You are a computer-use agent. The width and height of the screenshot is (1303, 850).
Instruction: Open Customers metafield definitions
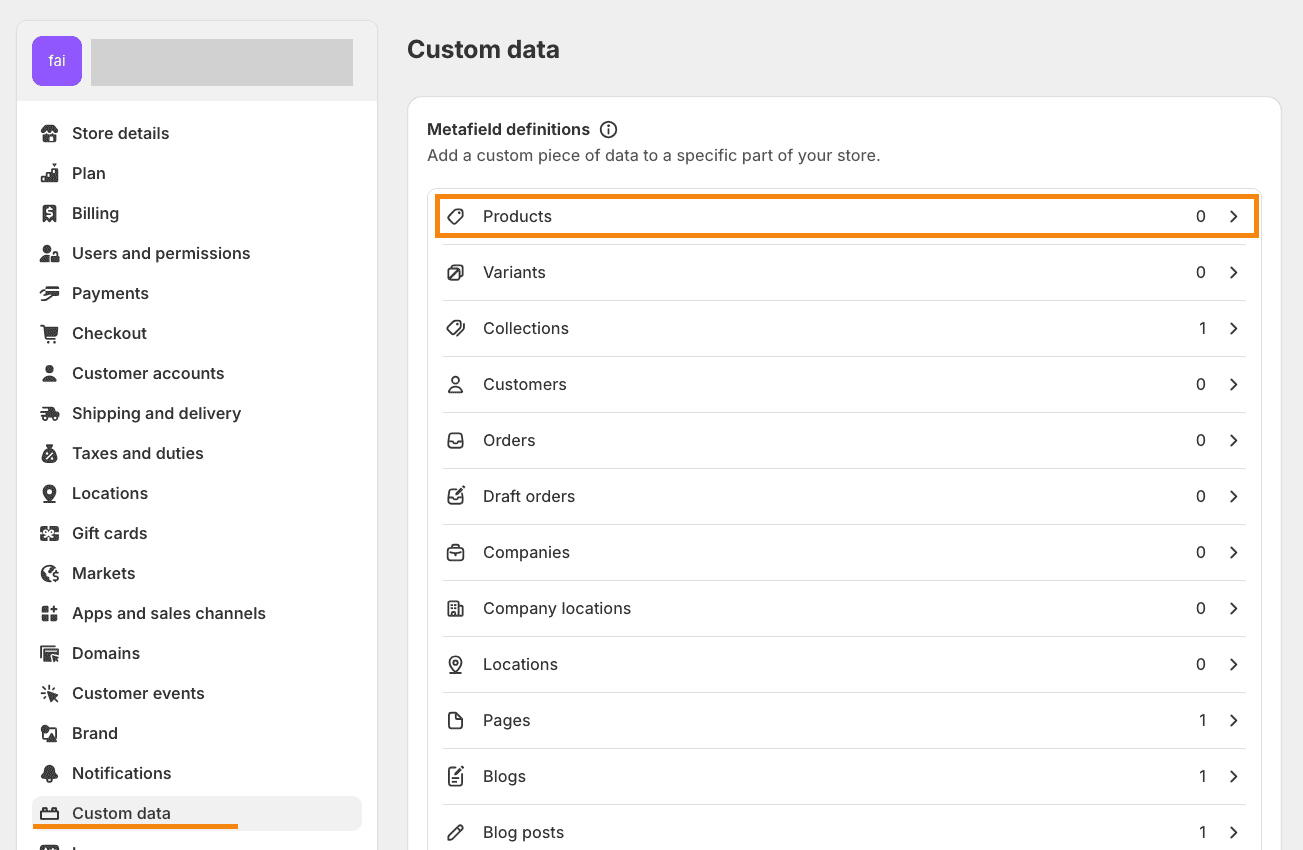[845, 384]
